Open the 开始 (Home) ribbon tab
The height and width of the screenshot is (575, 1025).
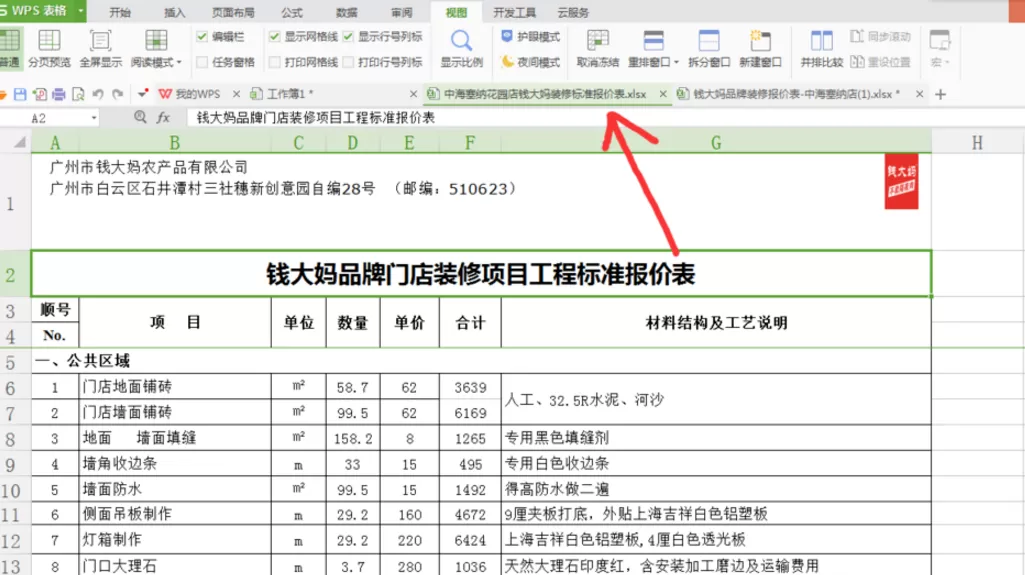(120, 12)
